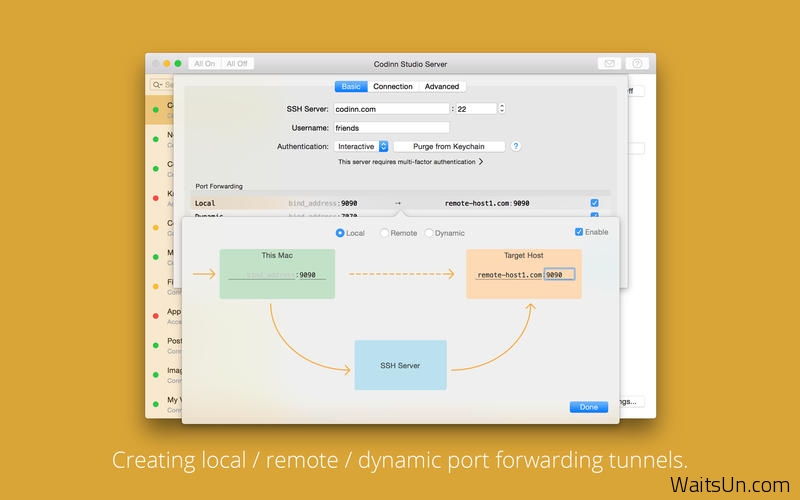
Task: Select the Dynamic radio button
Action: pos(429,233)
